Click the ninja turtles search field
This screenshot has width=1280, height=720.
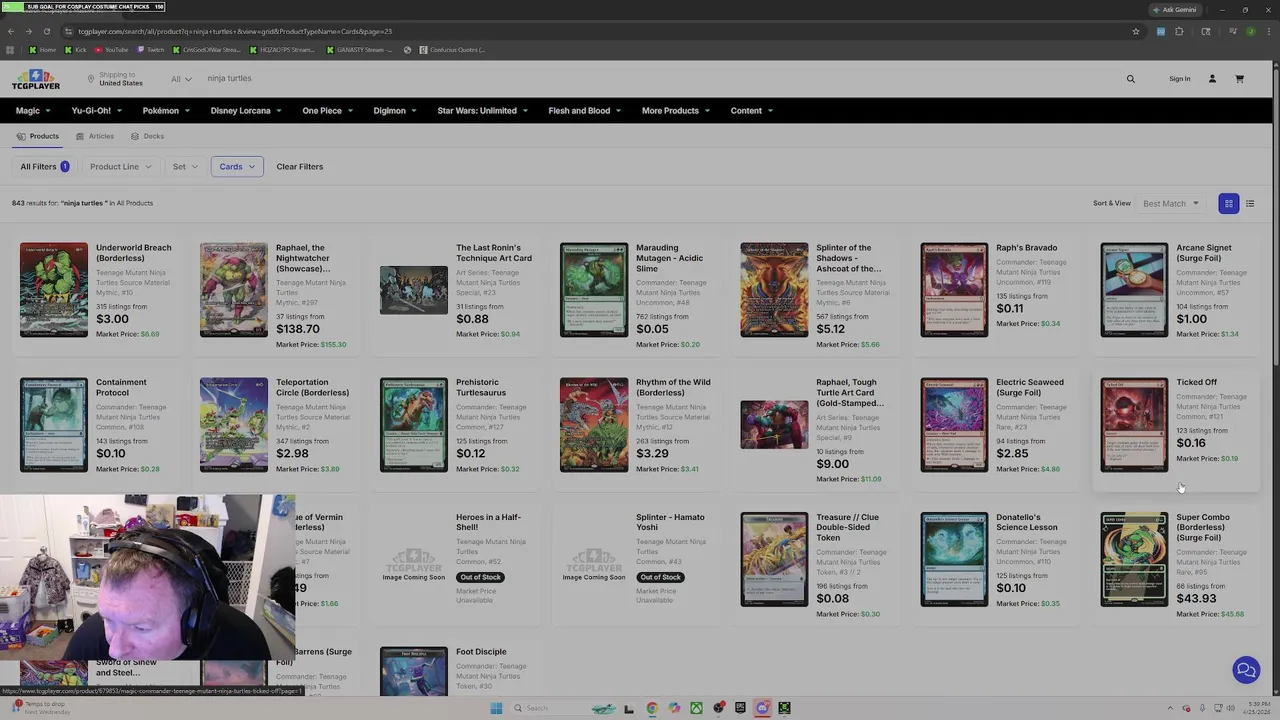click(x=660, y=79)
